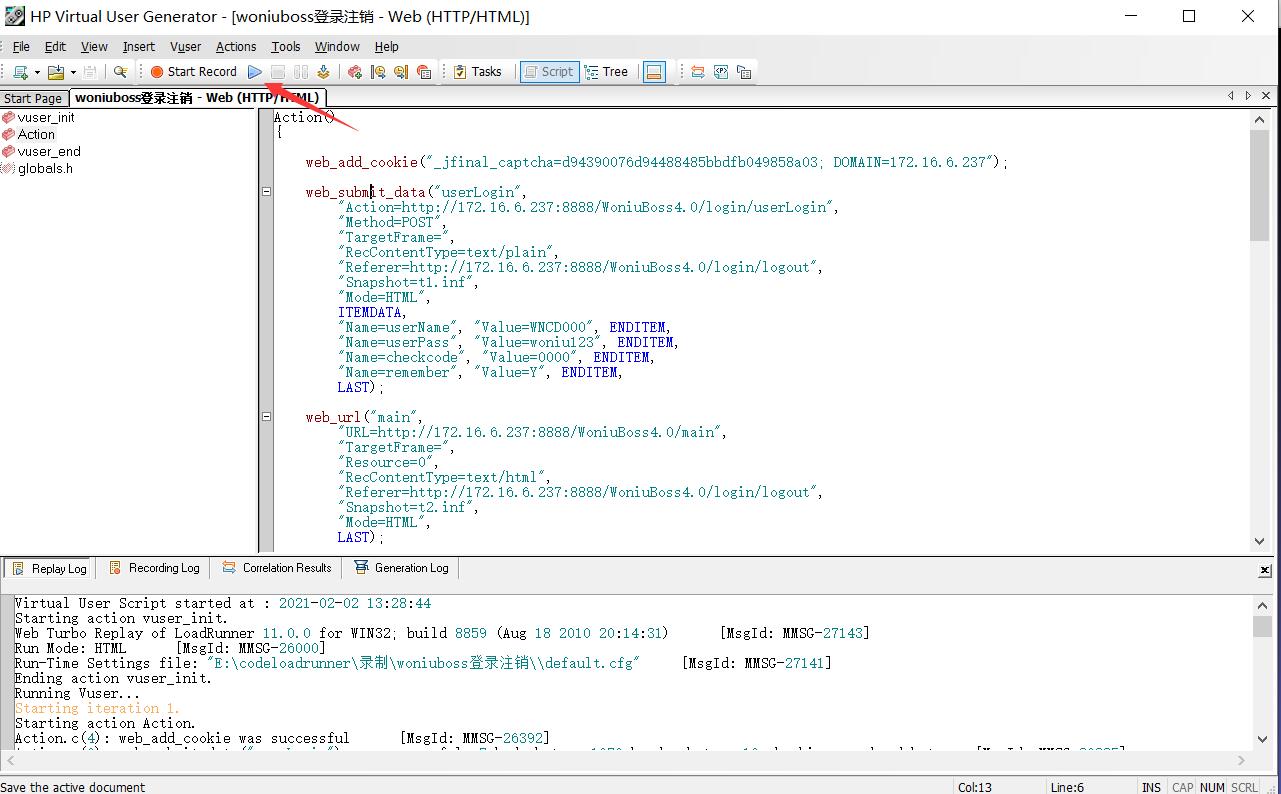Click the scroll tabs left arrow
Viewport: 1281px width, 794px height.
click(1231, 96)
